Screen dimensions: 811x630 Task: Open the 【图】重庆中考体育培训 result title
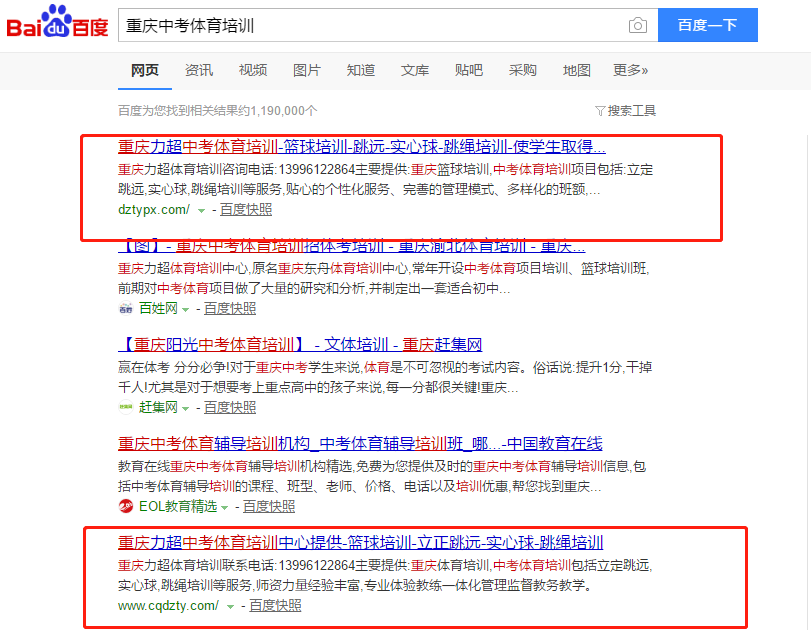pos(352,246)
